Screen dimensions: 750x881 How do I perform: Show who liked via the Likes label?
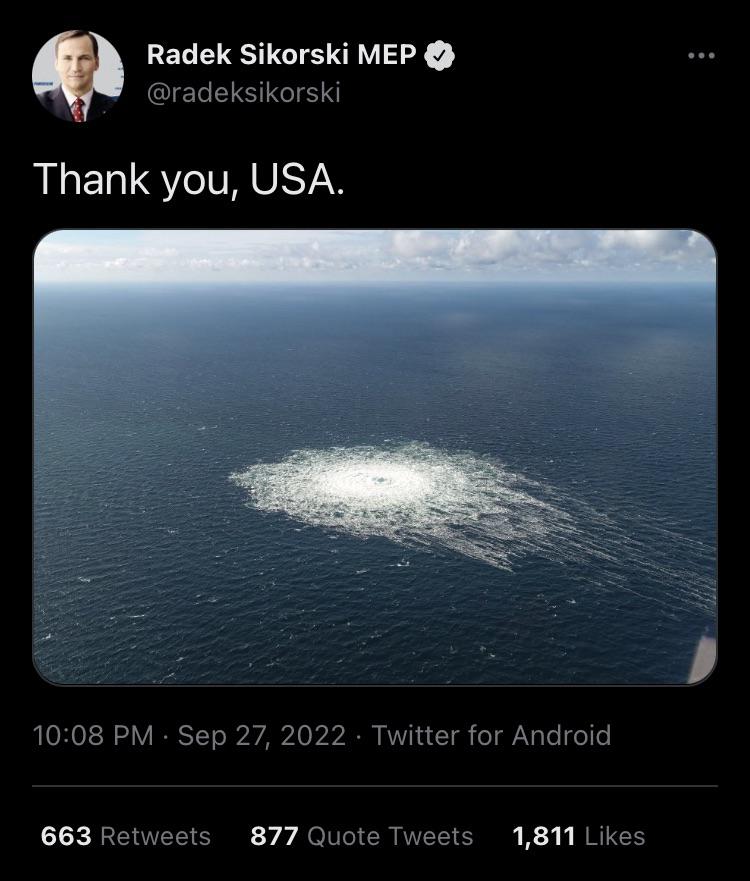tap(616, 836)
